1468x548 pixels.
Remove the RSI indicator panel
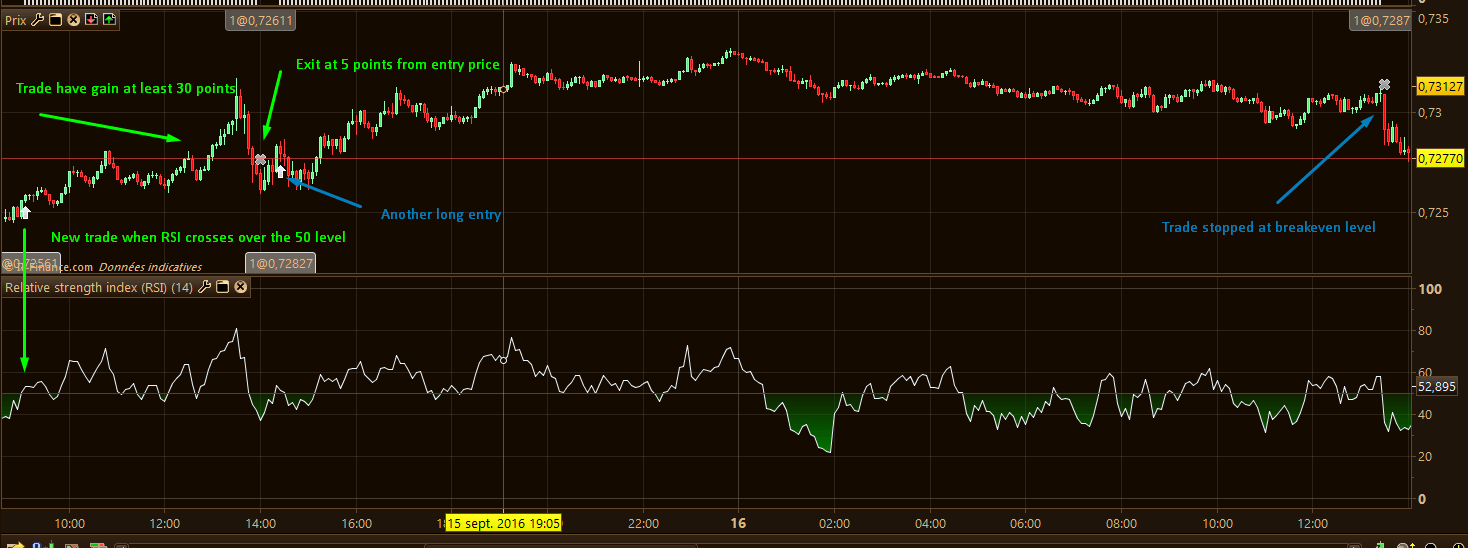(x=241, y=287)
